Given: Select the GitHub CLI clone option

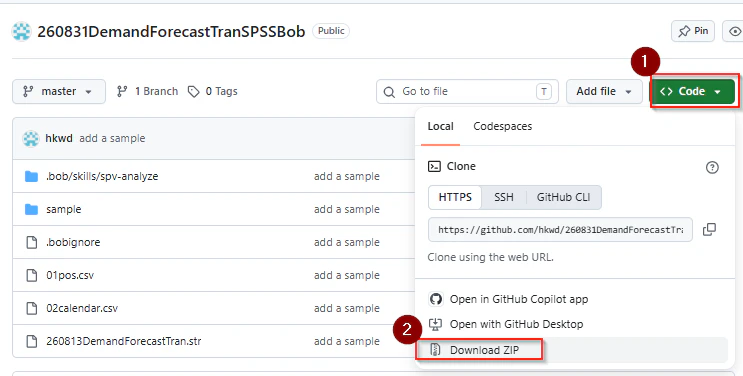Looking at the screenshot, I should click(x=563, y=197).
